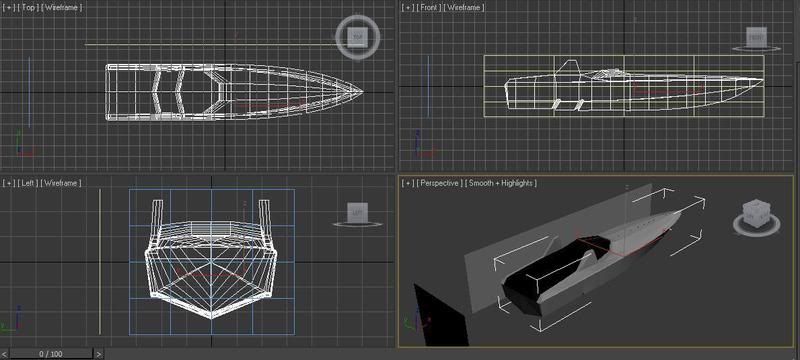Open the Front point-of-view label menu
Viewport: 800px width, 360px height.
429,8
